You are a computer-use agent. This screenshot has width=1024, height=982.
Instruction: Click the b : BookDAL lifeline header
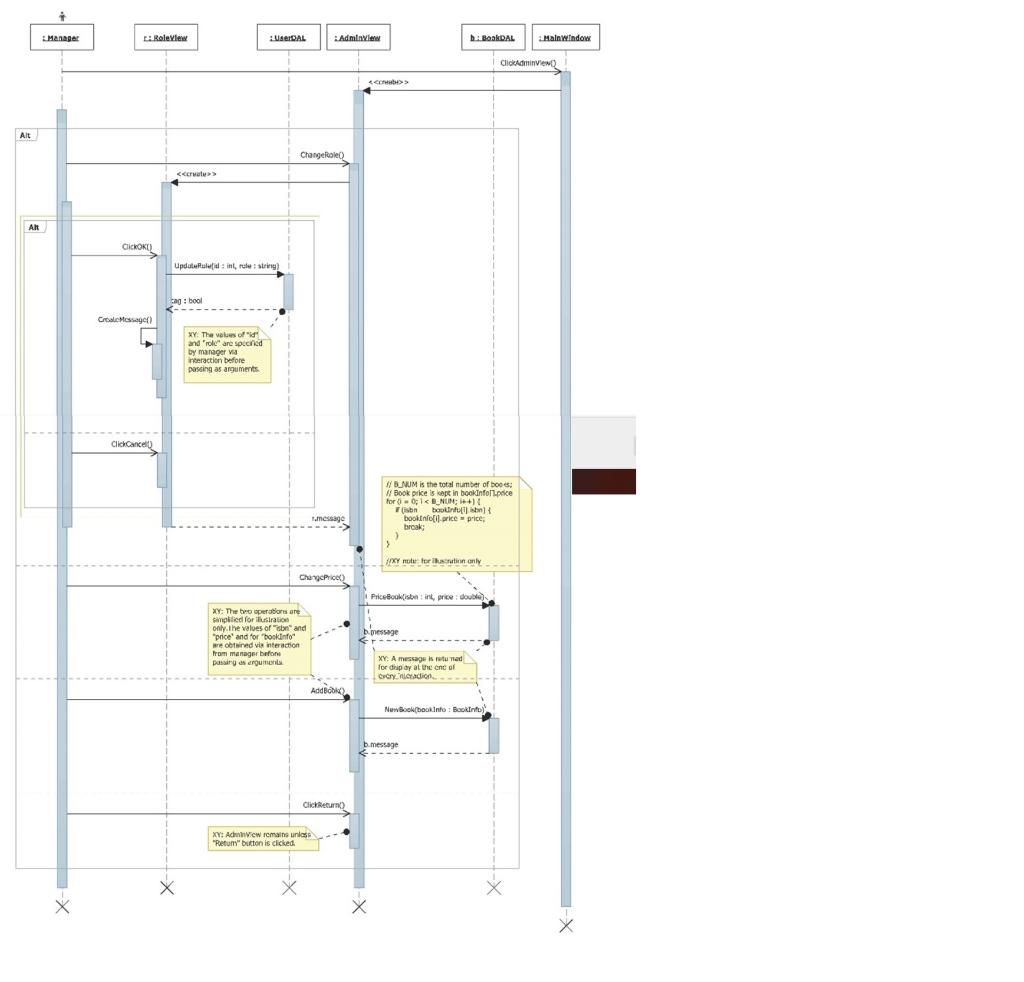pyautogui.click(x=491, y=36)
